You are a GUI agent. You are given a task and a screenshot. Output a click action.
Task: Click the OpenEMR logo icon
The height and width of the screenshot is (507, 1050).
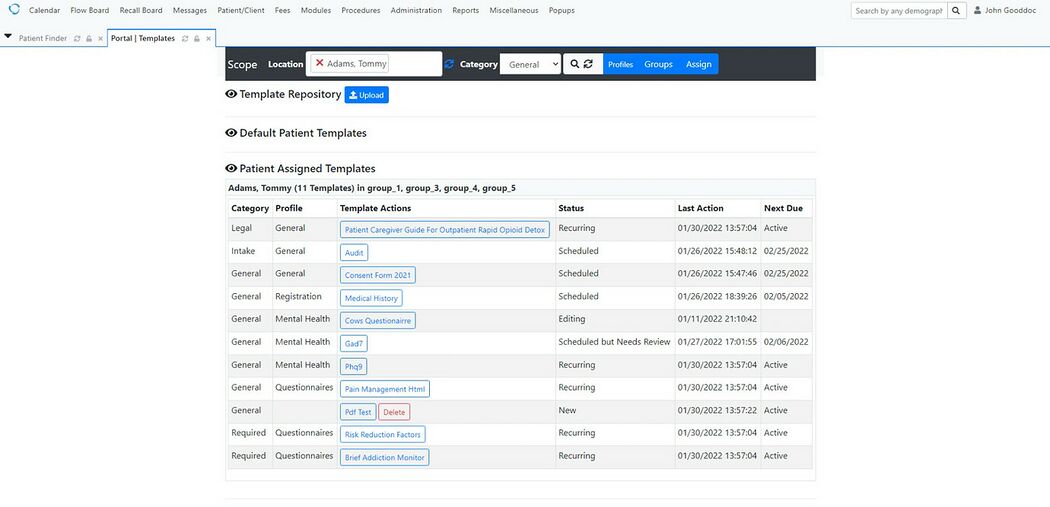click(x=14, y=10)
